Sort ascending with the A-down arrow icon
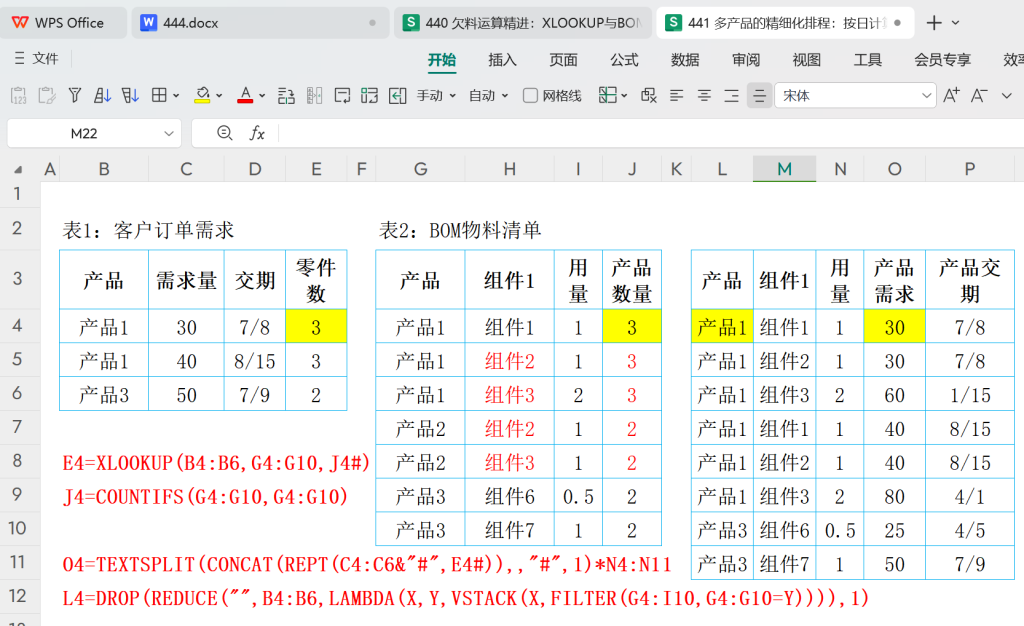1024x626 pixels. tap(103, 96)
